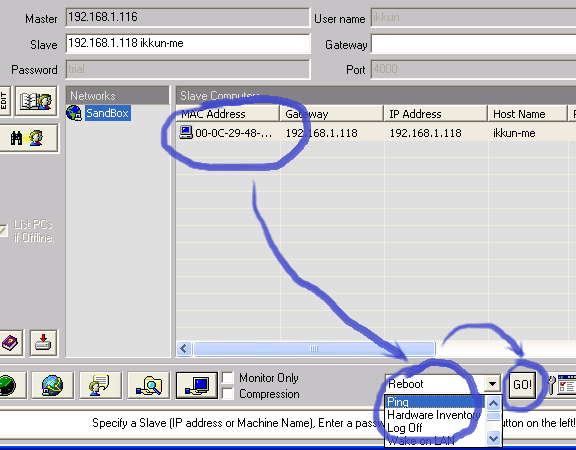This screenshot has height=450, width=576.
Task: Choose Log Off in the action list
Action: pyautogui.click(x=435, y=428)
